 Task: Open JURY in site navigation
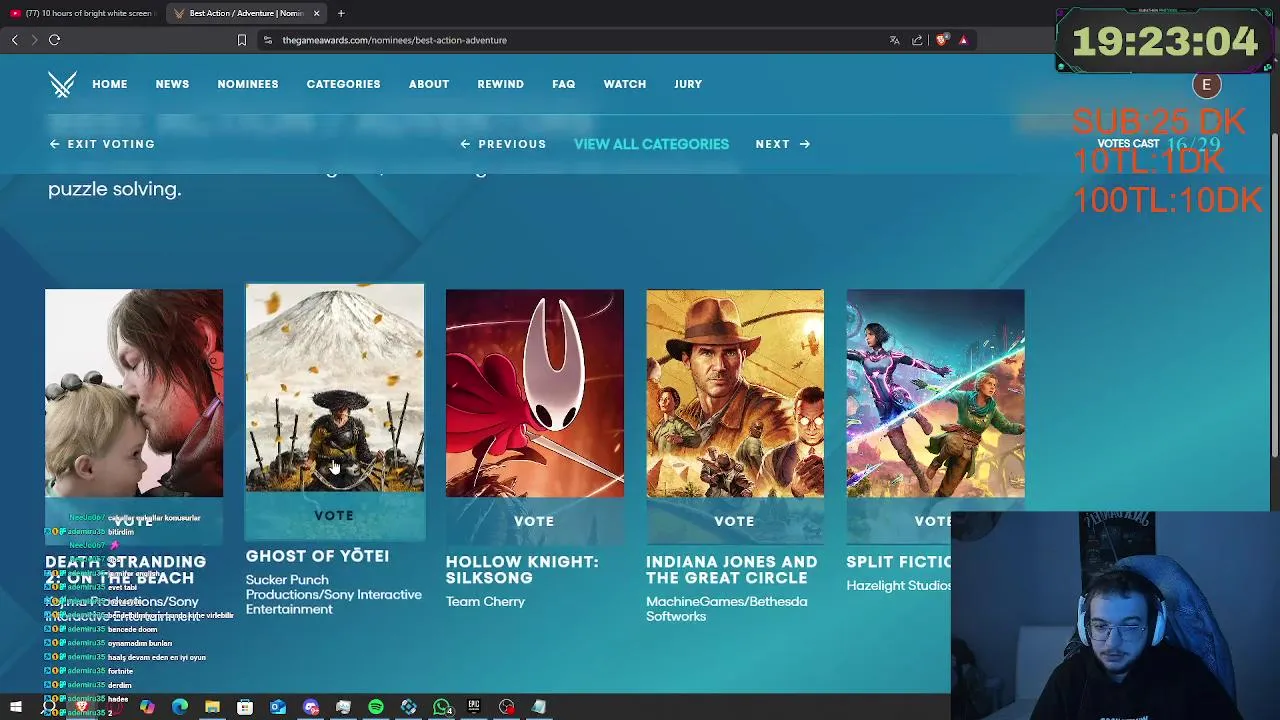pyautogui.click(x=688, y=84)
